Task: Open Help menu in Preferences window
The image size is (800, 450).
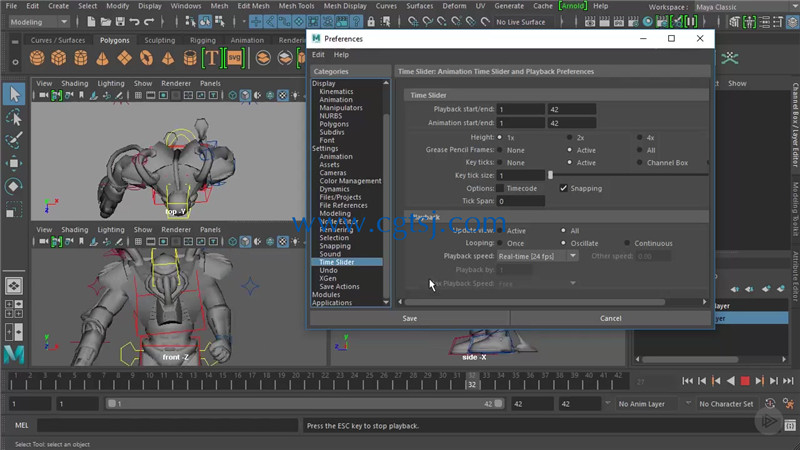Action: click(341, 55)
